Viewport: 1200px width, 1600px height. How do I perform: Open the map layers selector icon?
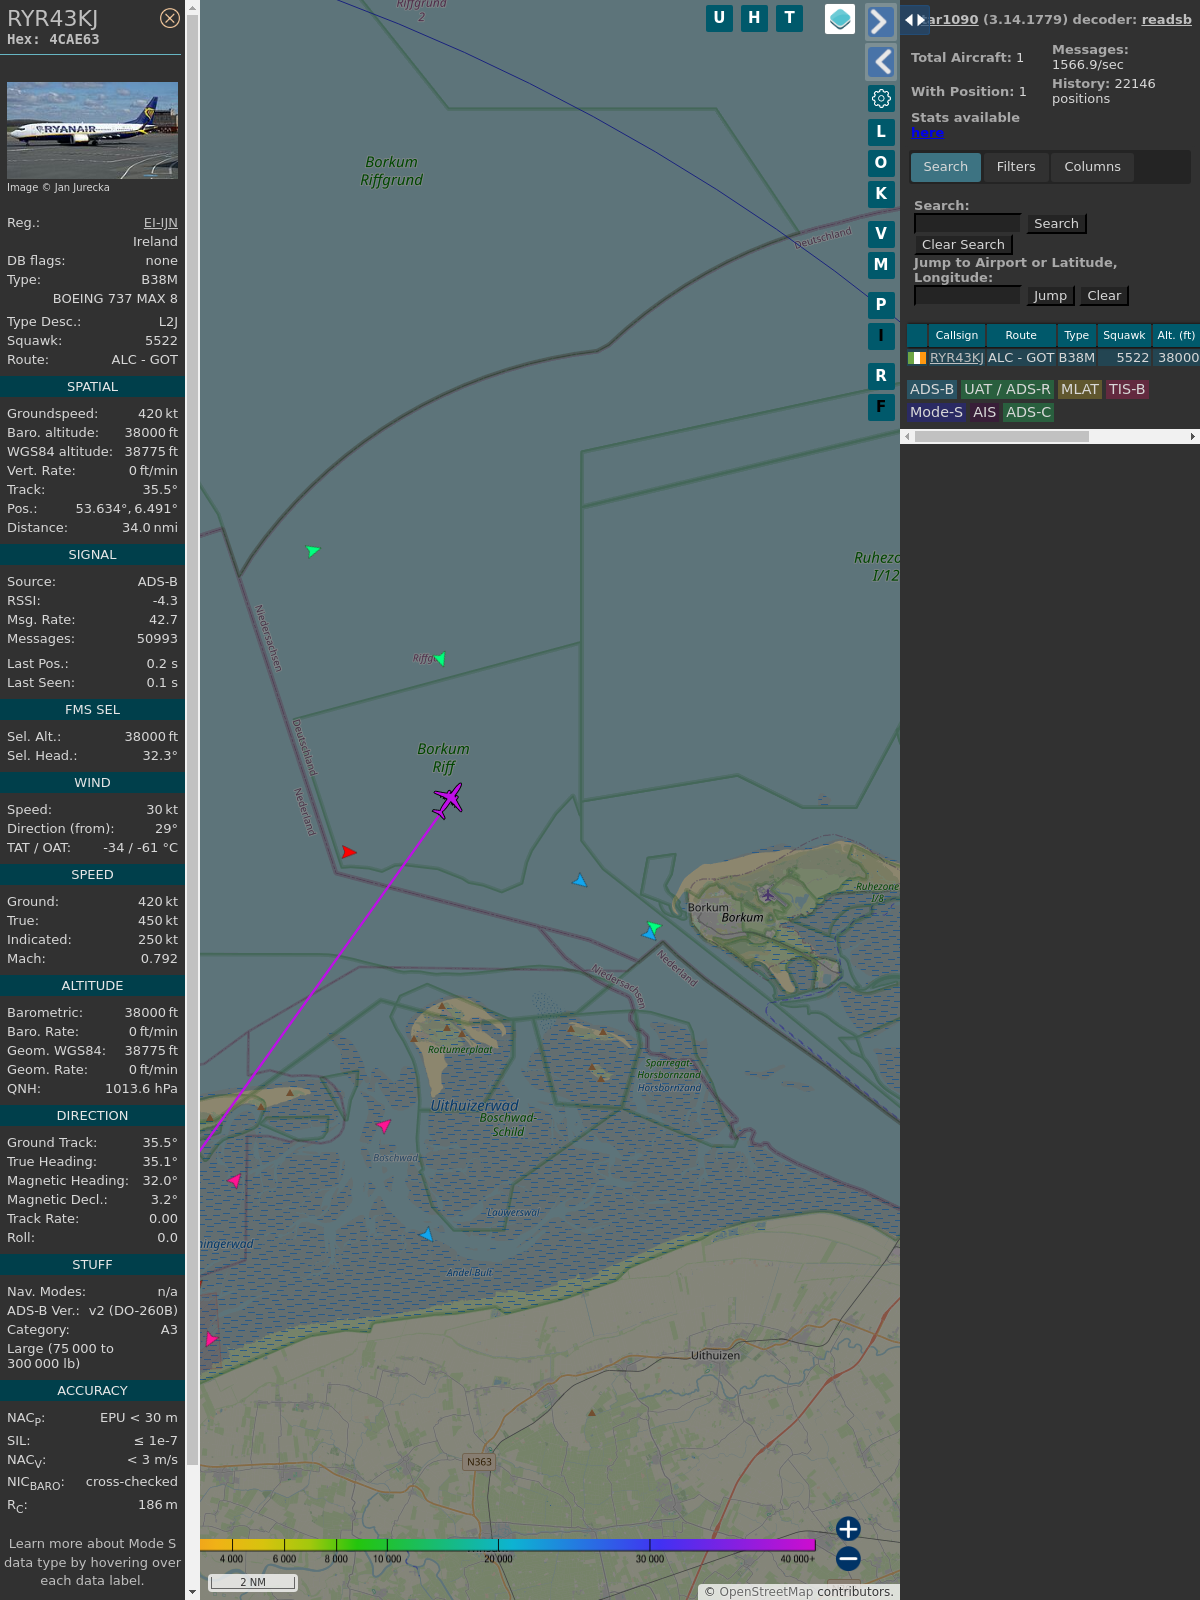(840, 19)
